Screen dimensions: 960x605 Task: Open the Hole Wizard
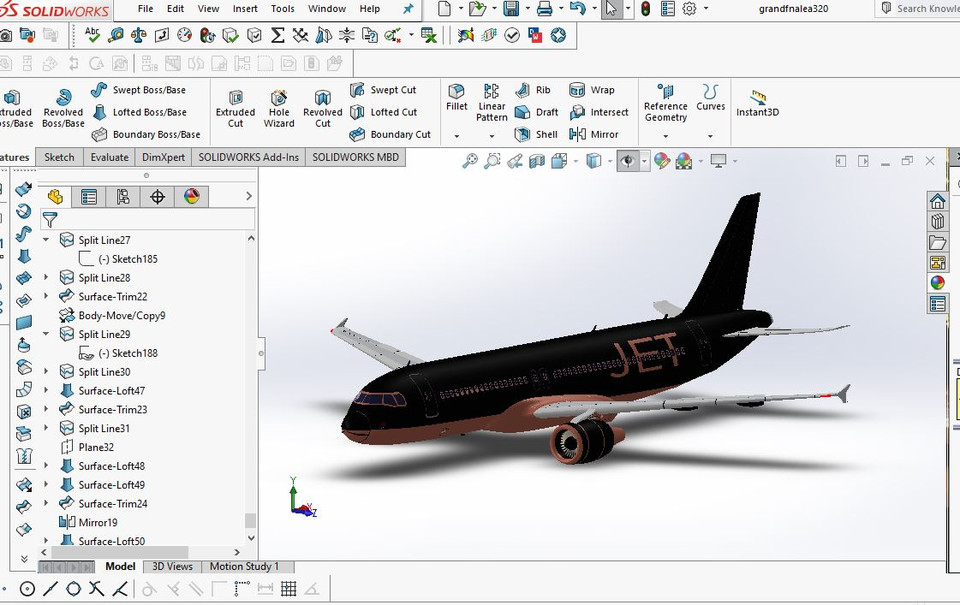[279, 106]
